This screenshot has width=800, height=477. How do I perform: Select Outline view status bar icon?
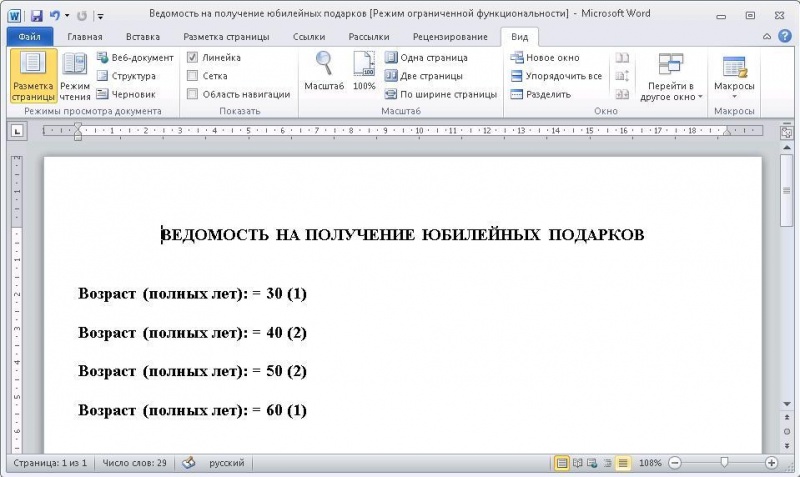tap(607, 463)
